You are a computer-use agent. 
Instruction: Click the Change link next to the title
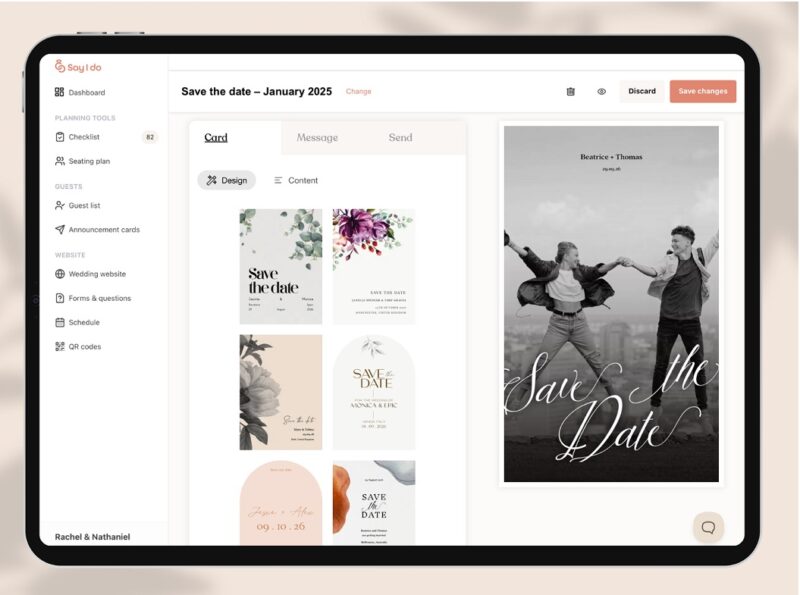tap(359, 91)
